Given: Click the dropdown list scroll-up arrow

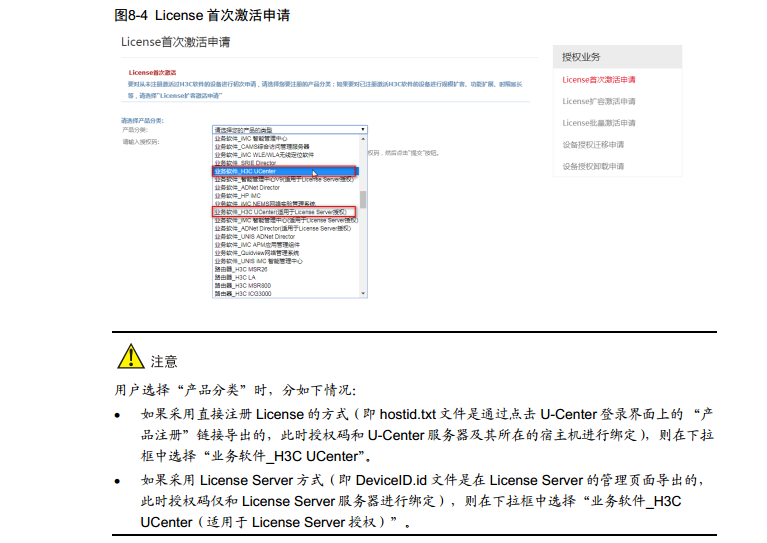Looking at the screenshot, I should pos(363,139).
